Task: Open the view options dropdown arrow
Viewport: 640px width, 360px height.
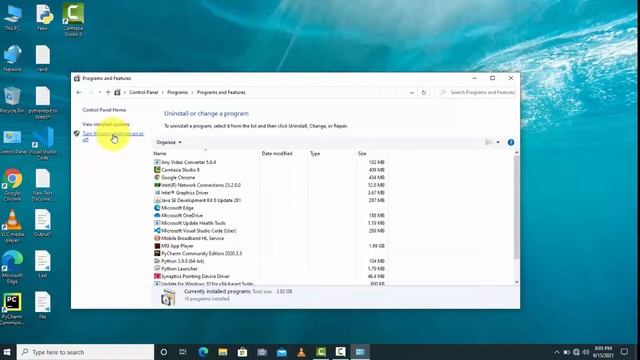Action: [498, 142]
